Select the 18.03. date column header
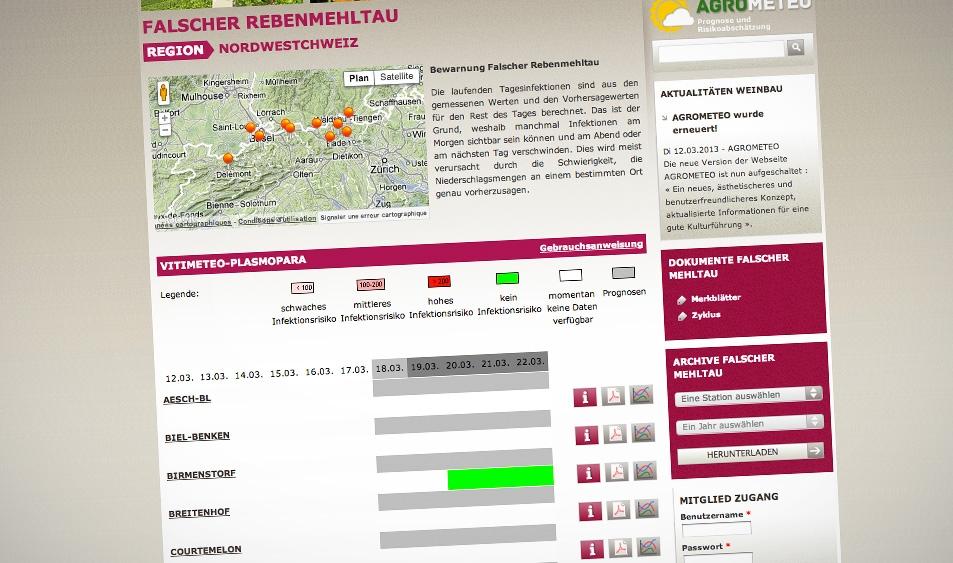This screenshot has height=563, width=953. [389, 368]
